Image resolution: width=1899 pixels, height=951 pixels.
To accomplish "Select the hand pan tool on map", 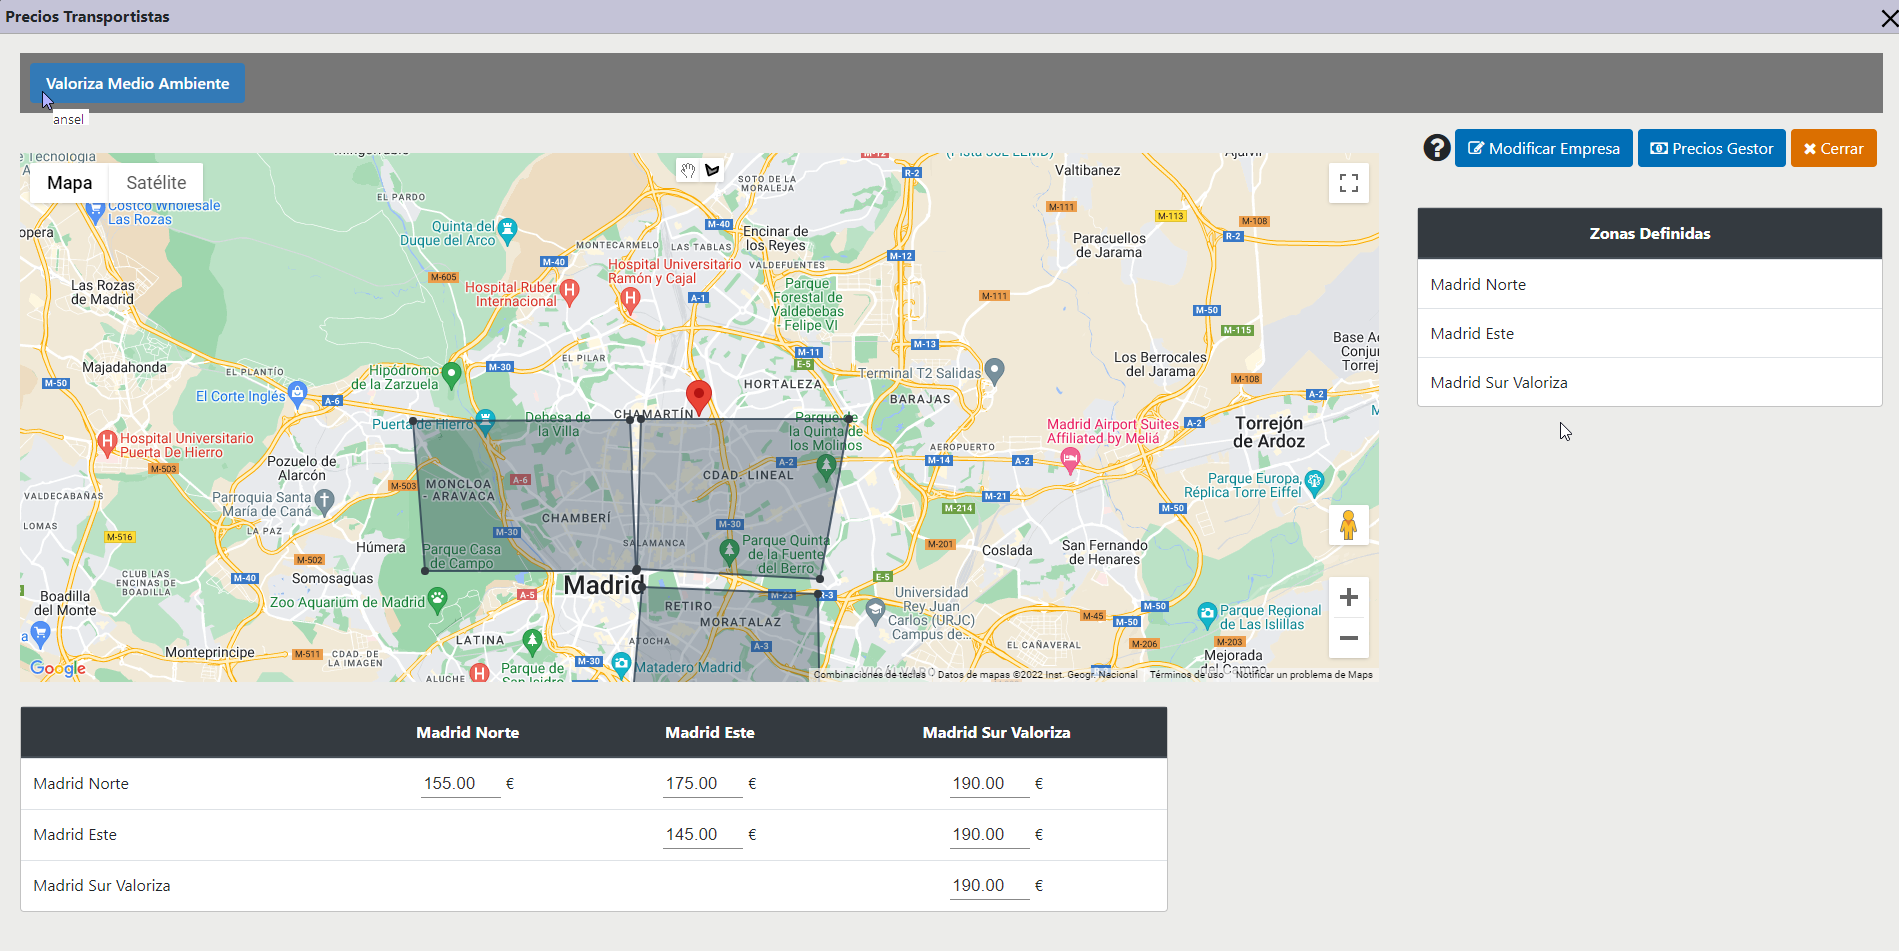I will pyautogui.click(x=688, y=170).
